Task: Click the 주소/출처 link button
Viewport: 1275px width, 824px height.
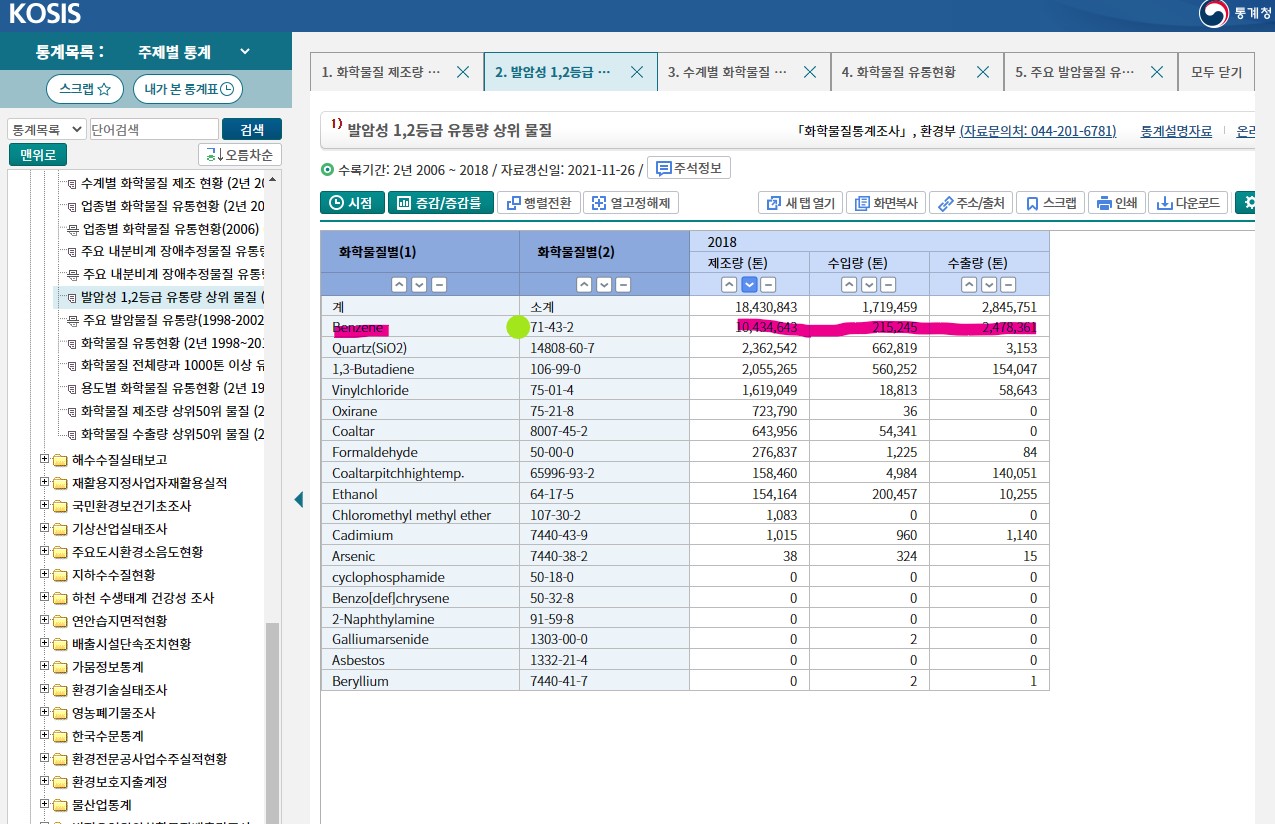Action: tap(971, 203)
